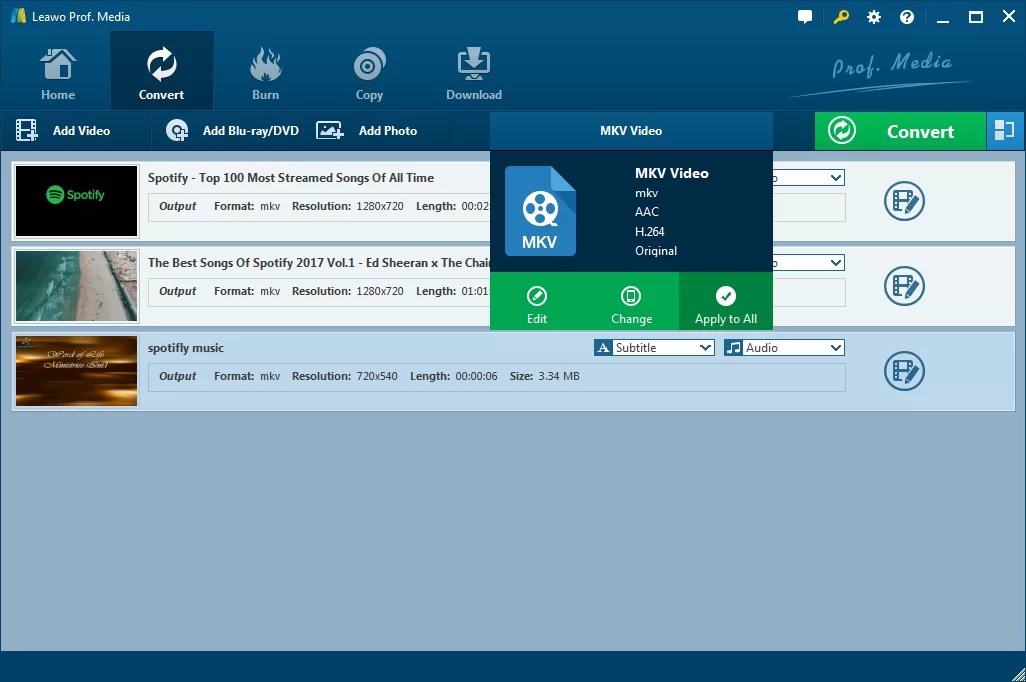Open the Home module
Viewport: 1026px width, 682px height.
tap(58, 73)
